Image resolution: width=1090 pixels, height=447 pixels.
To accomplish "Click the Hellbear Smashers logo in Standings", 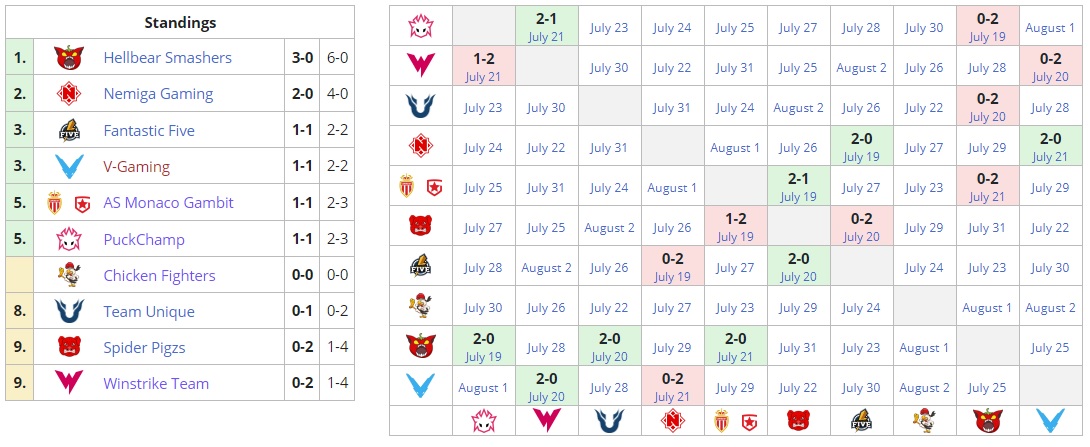I will coord(68,58).
